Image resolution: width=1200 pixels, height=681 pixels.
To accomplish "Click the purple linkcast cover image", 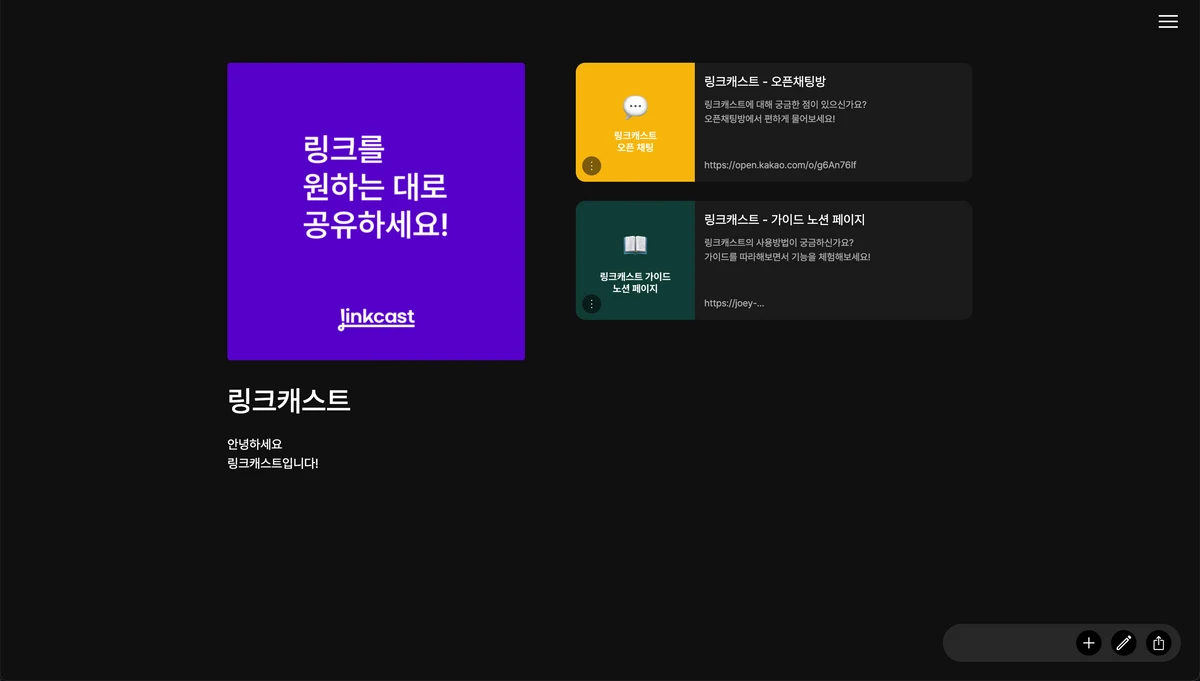I will (376, 211).
